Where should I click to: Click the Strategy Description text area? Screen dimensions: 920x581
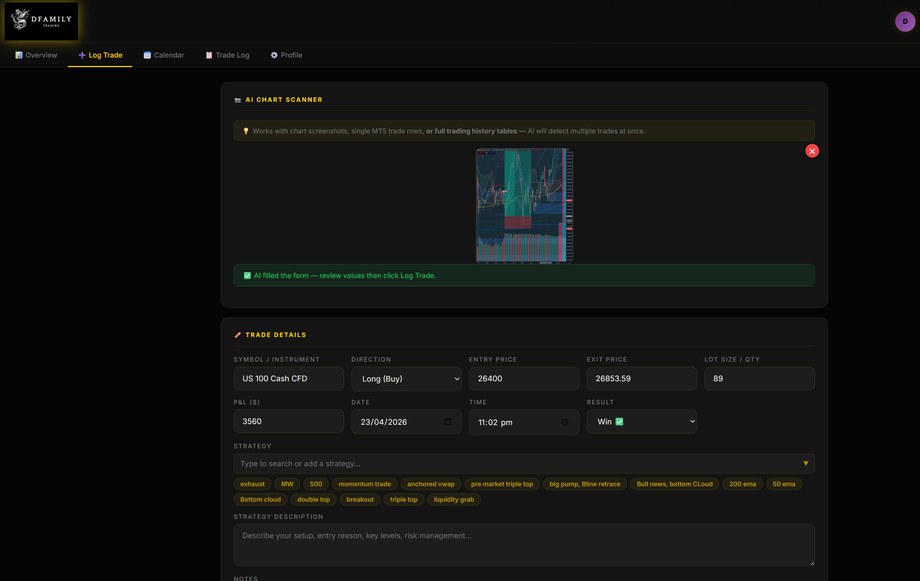tap(524, 545)
